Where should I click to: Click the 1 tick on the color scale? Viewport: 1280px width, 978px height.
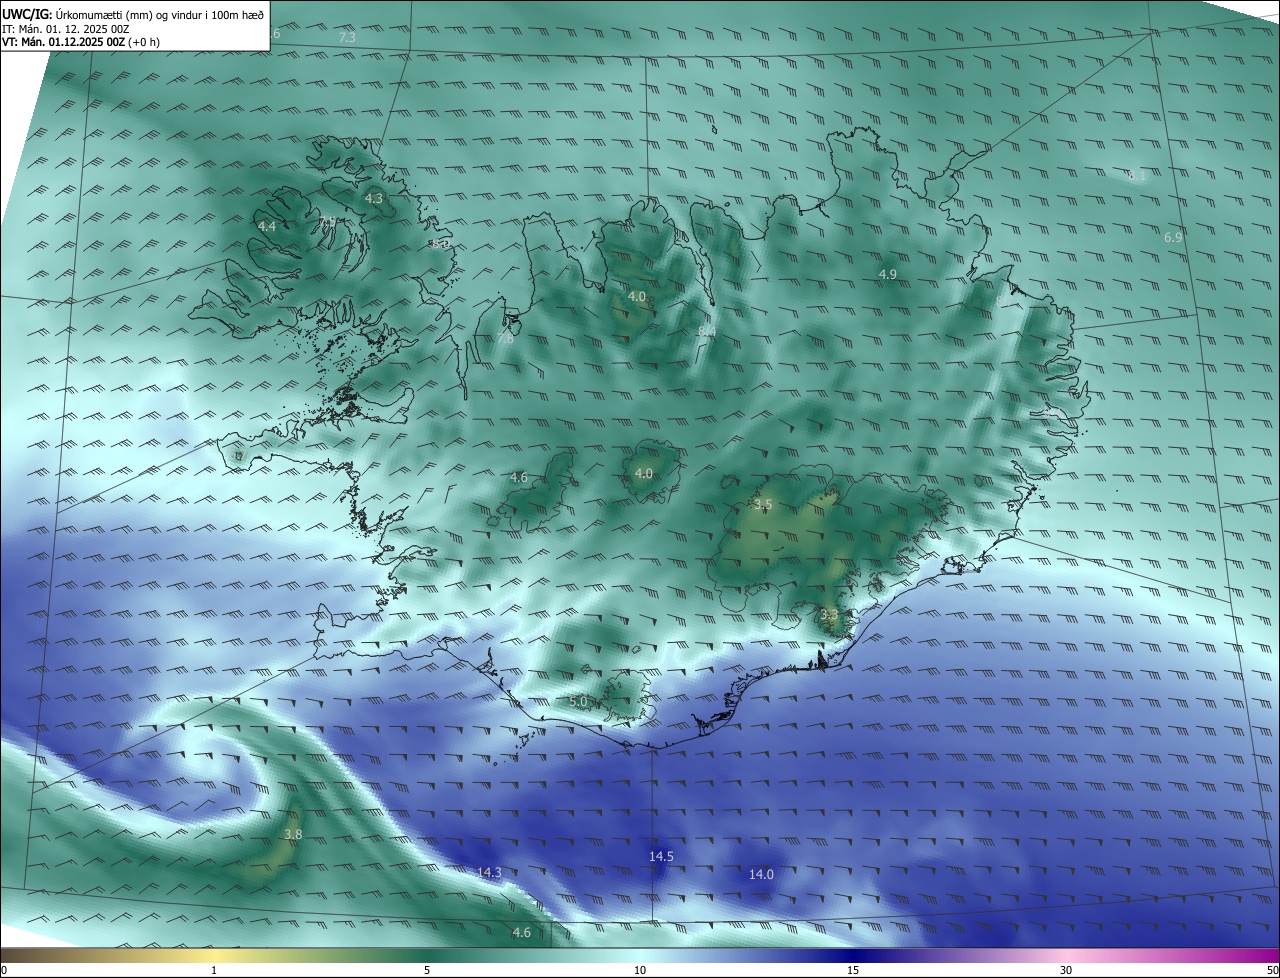pyautogui.click(x=214, y=970)
